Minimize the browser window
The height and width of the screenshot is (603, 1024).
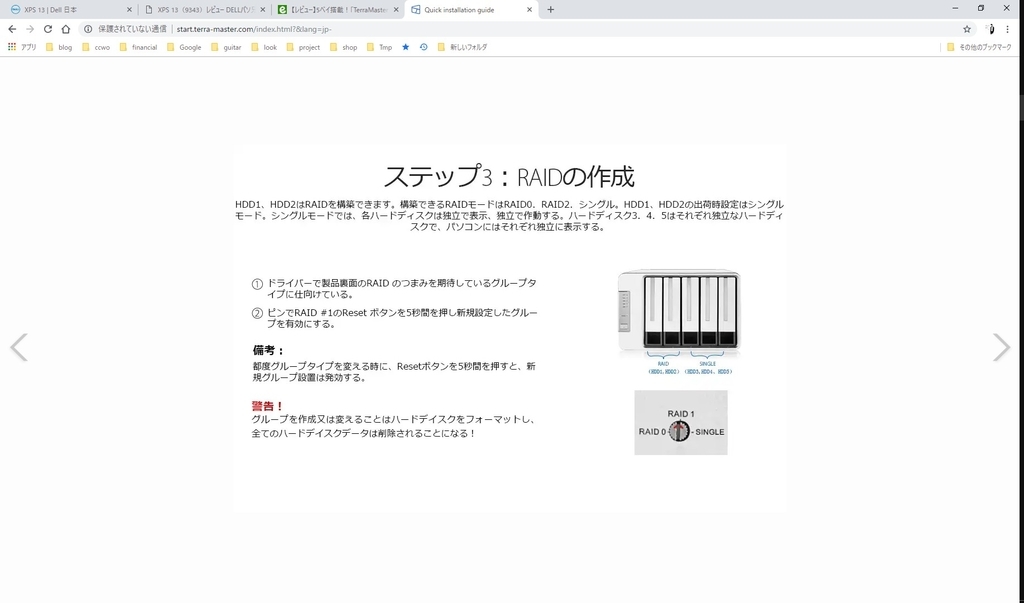955,8
